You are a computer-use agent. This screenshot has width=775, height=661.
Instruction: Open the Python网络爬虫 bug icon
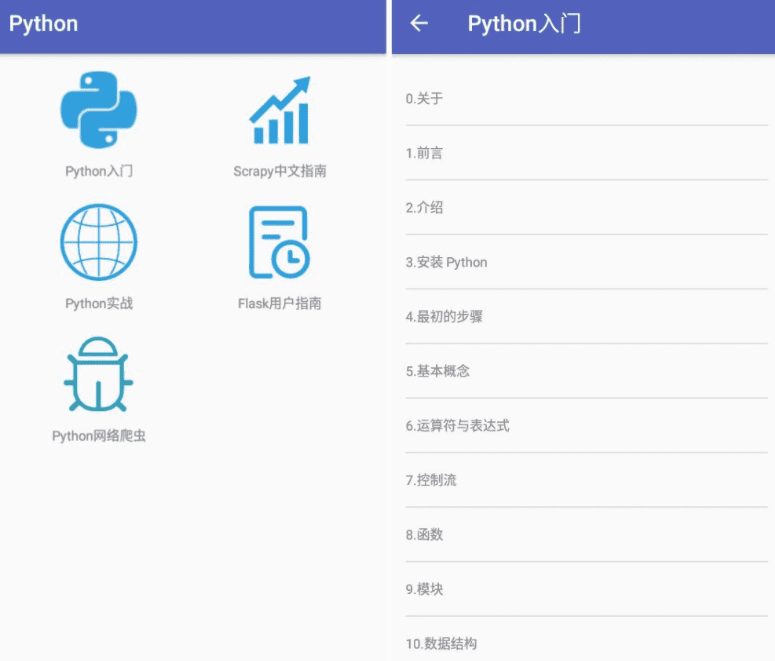(x=98, y=374)
